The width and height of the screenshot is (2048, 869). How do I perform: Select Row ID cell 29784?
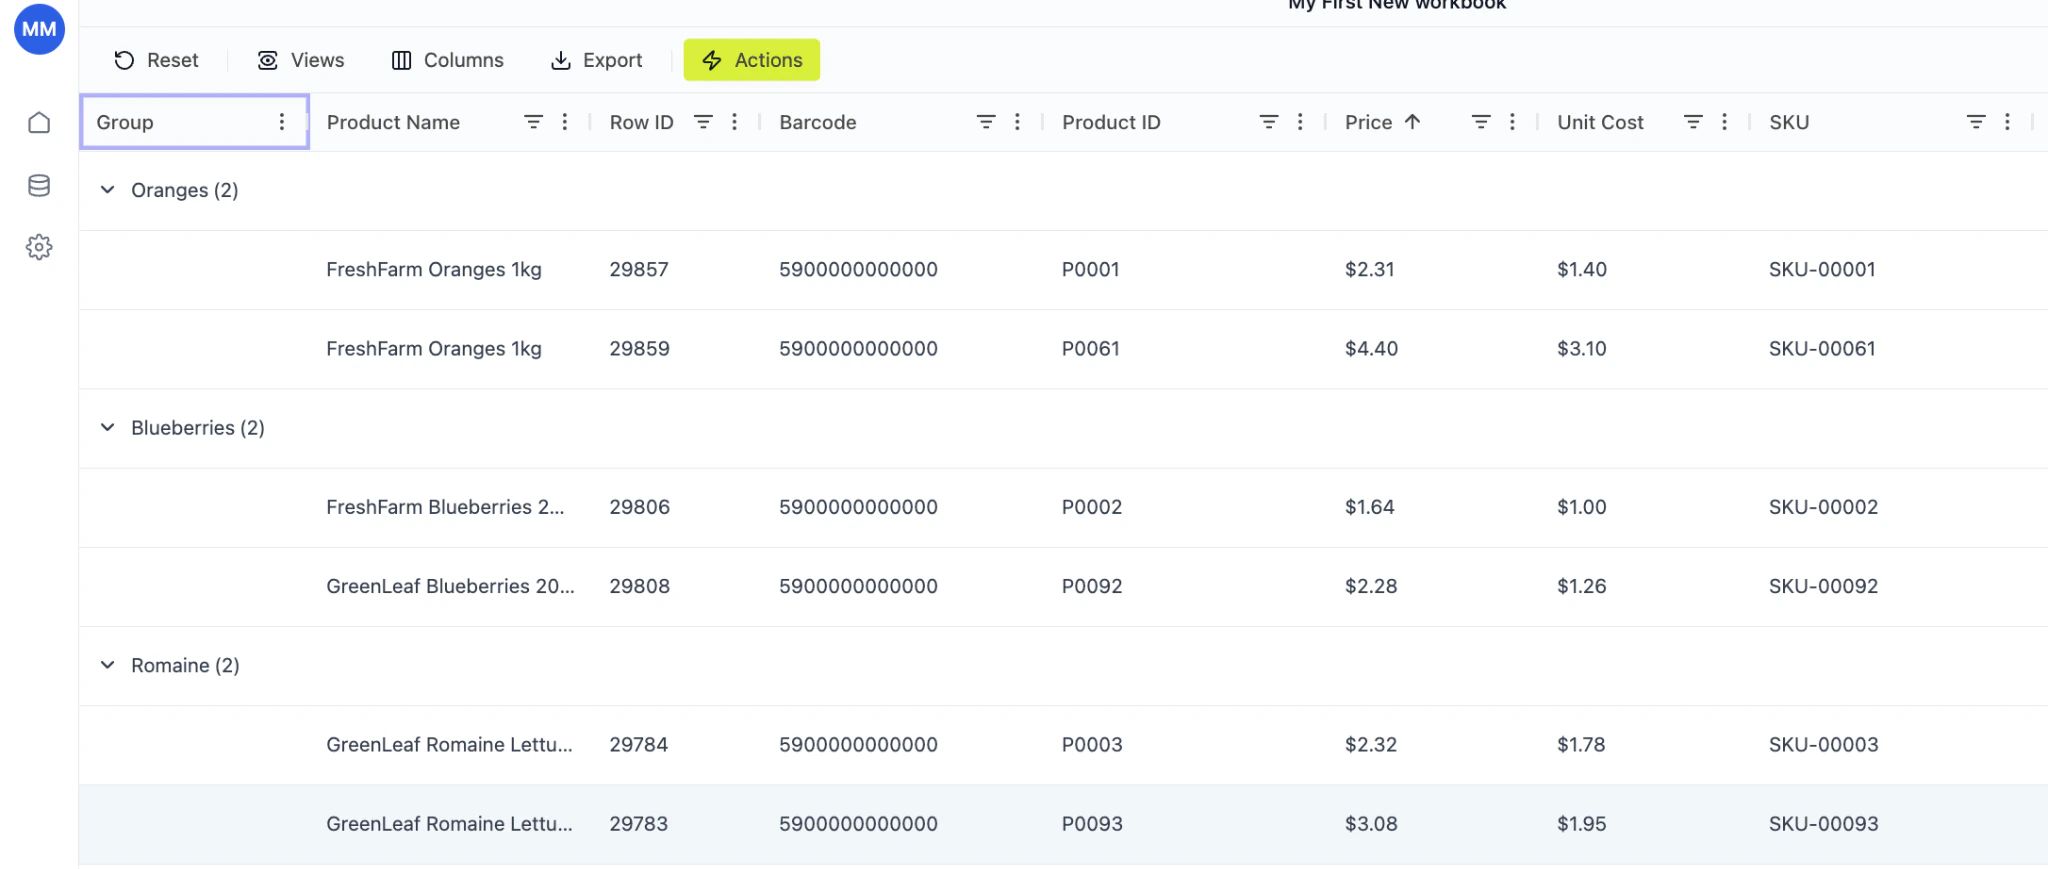point(639,745)
